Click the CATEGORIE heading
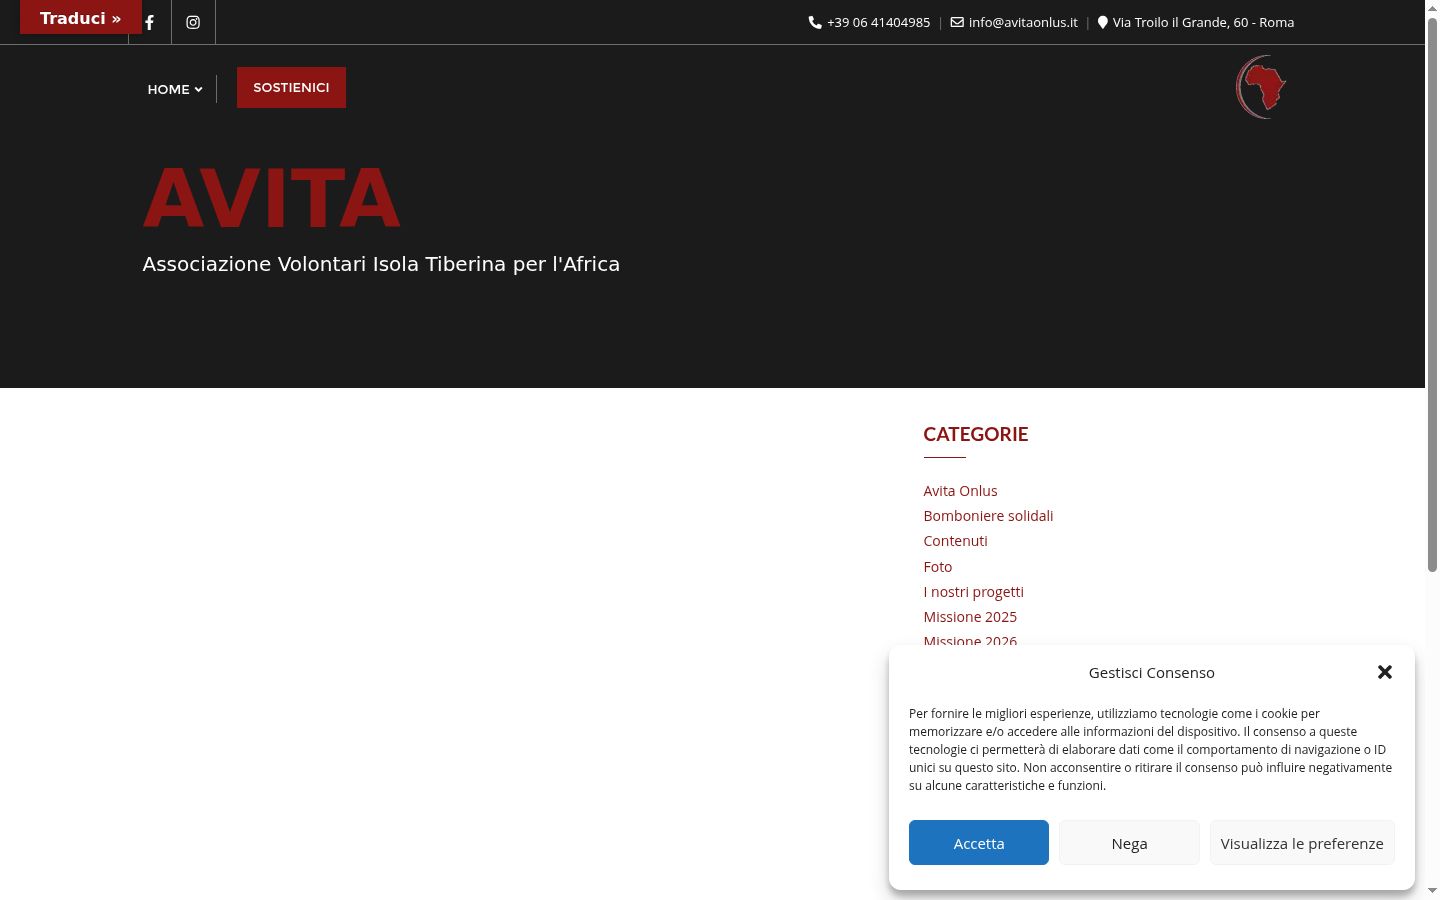The image size is (1440, 900). click(975, 434)
